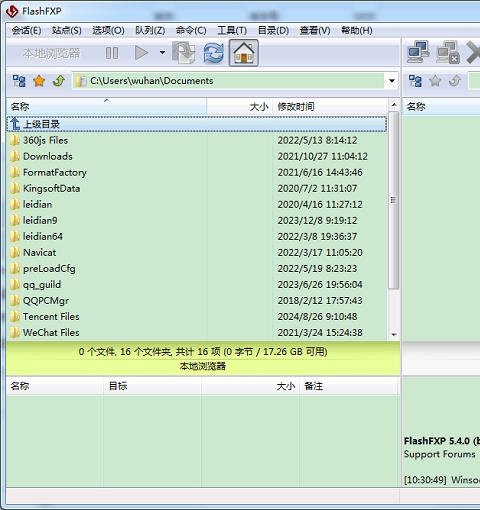Select the FormatFactory folder

click(x=197, y=172)
